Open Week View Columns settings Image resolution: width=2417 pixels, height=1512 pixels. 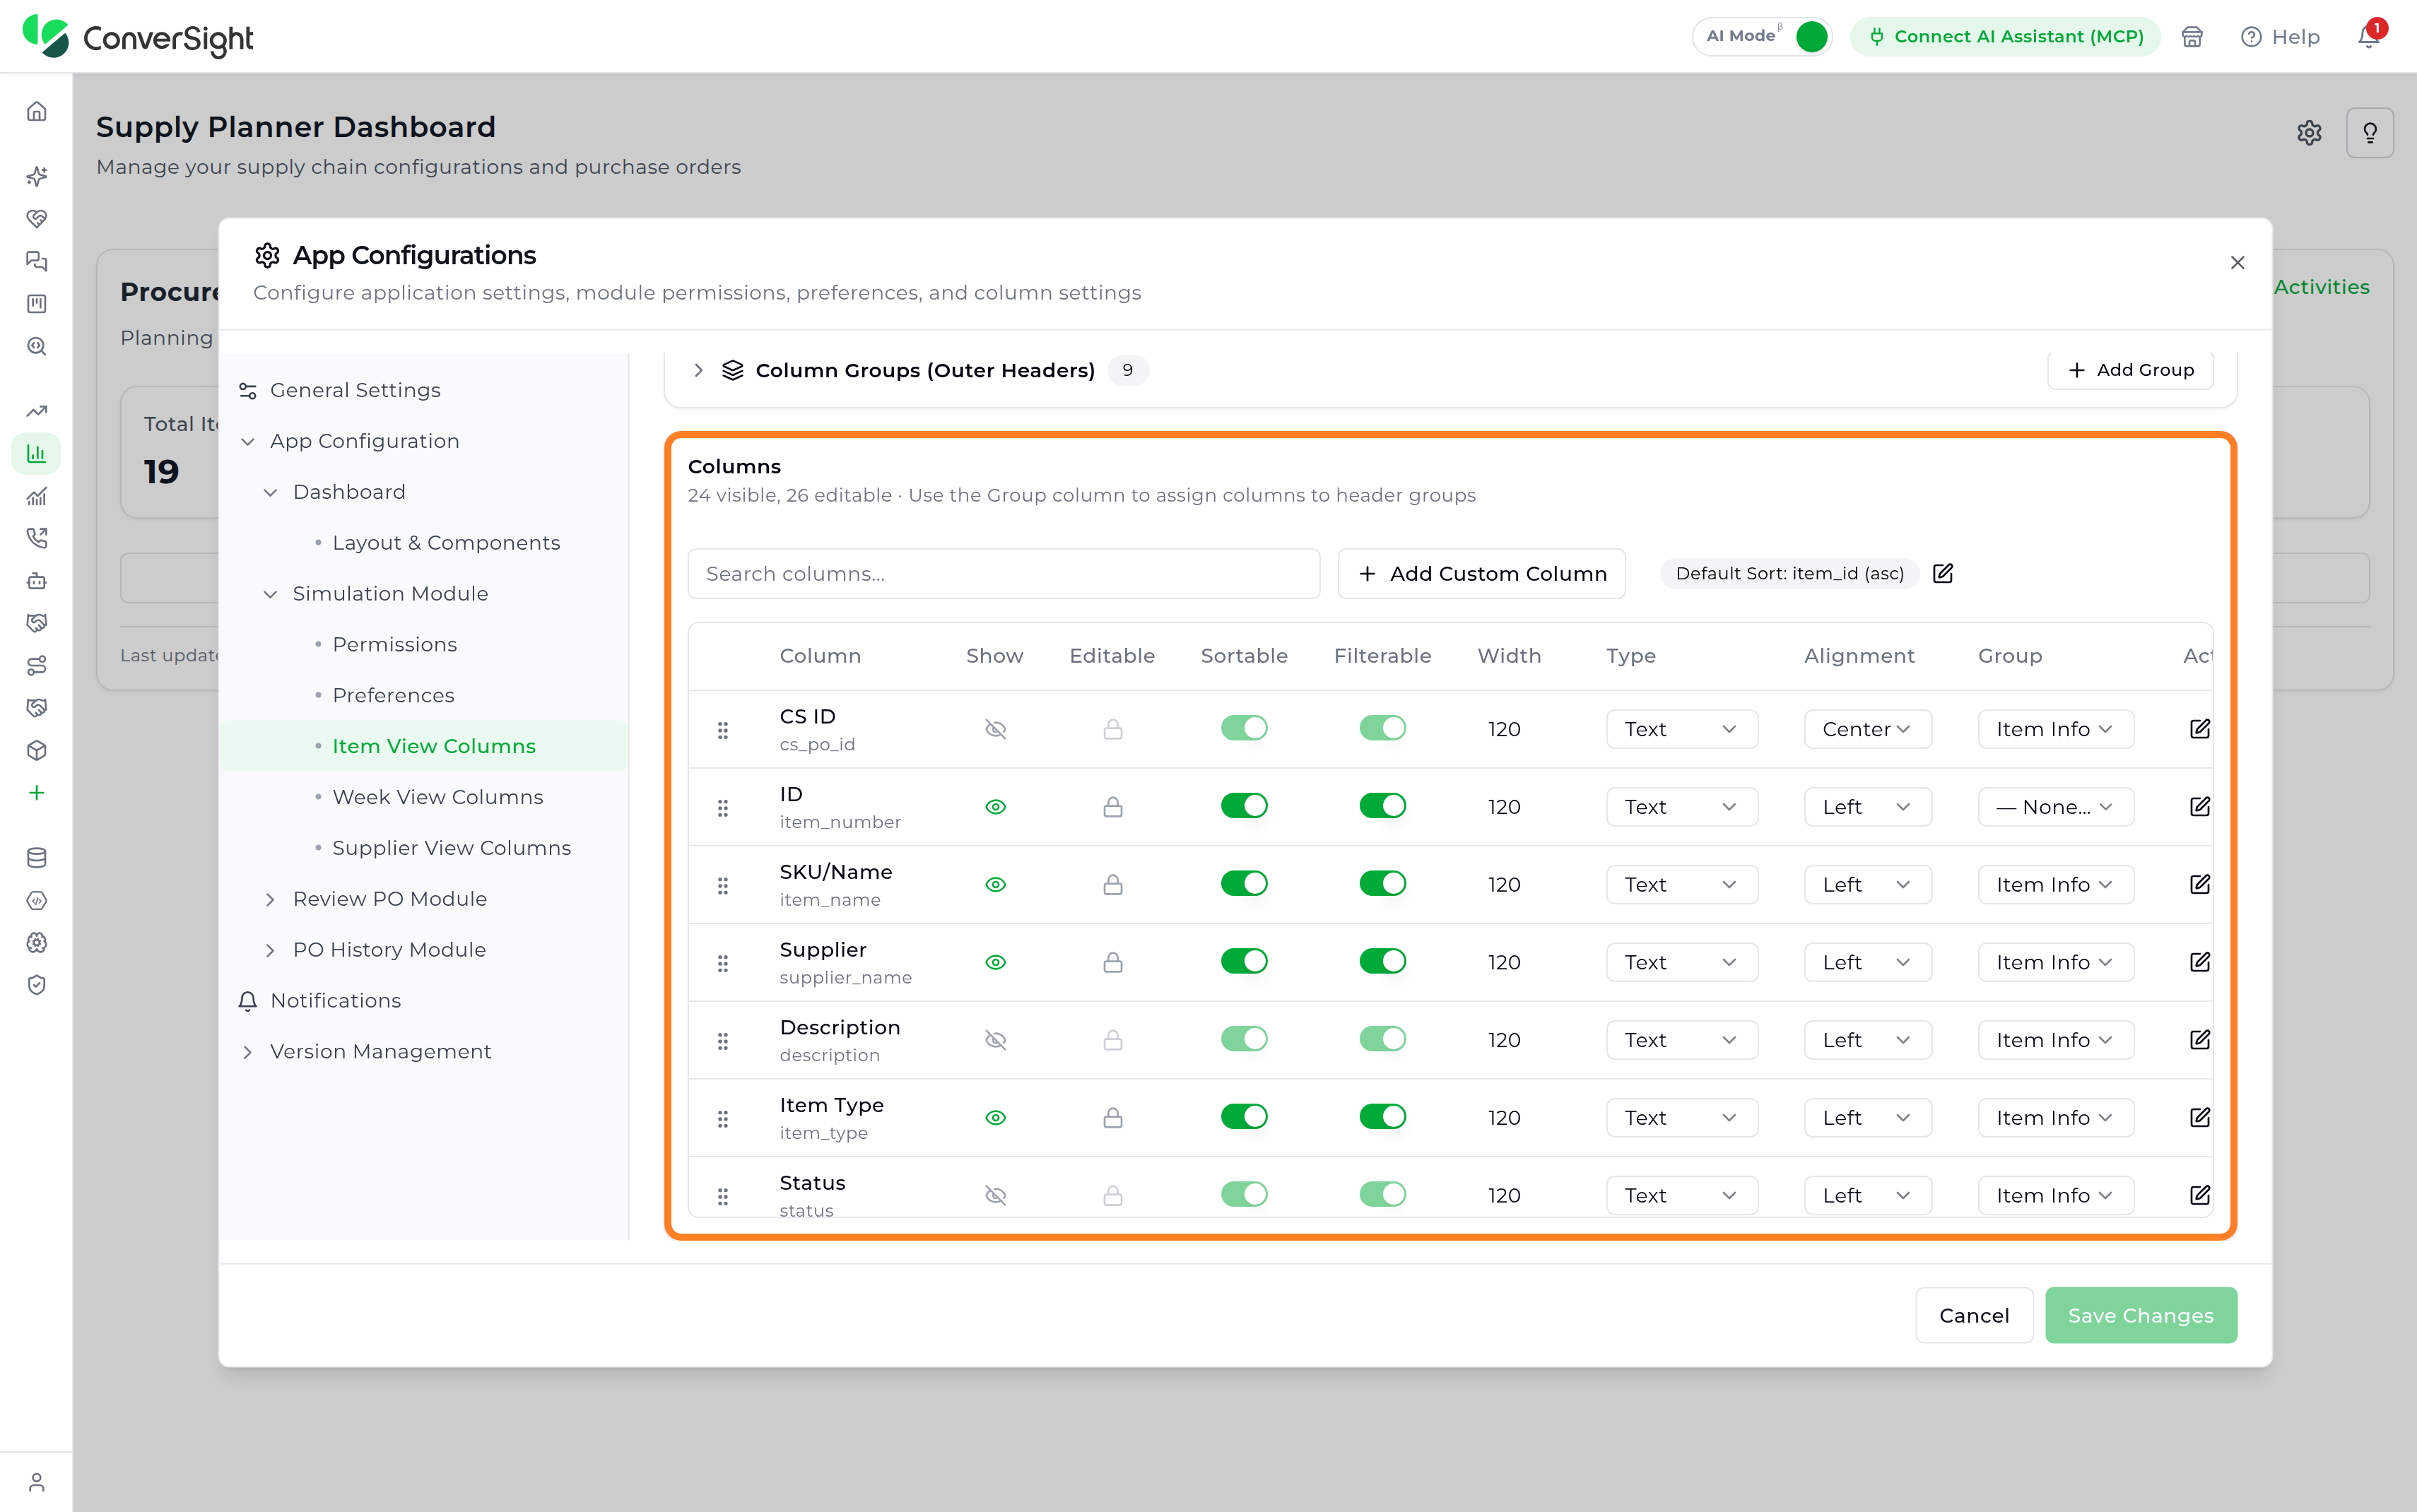pyautogui.click(x=437, y=797)
